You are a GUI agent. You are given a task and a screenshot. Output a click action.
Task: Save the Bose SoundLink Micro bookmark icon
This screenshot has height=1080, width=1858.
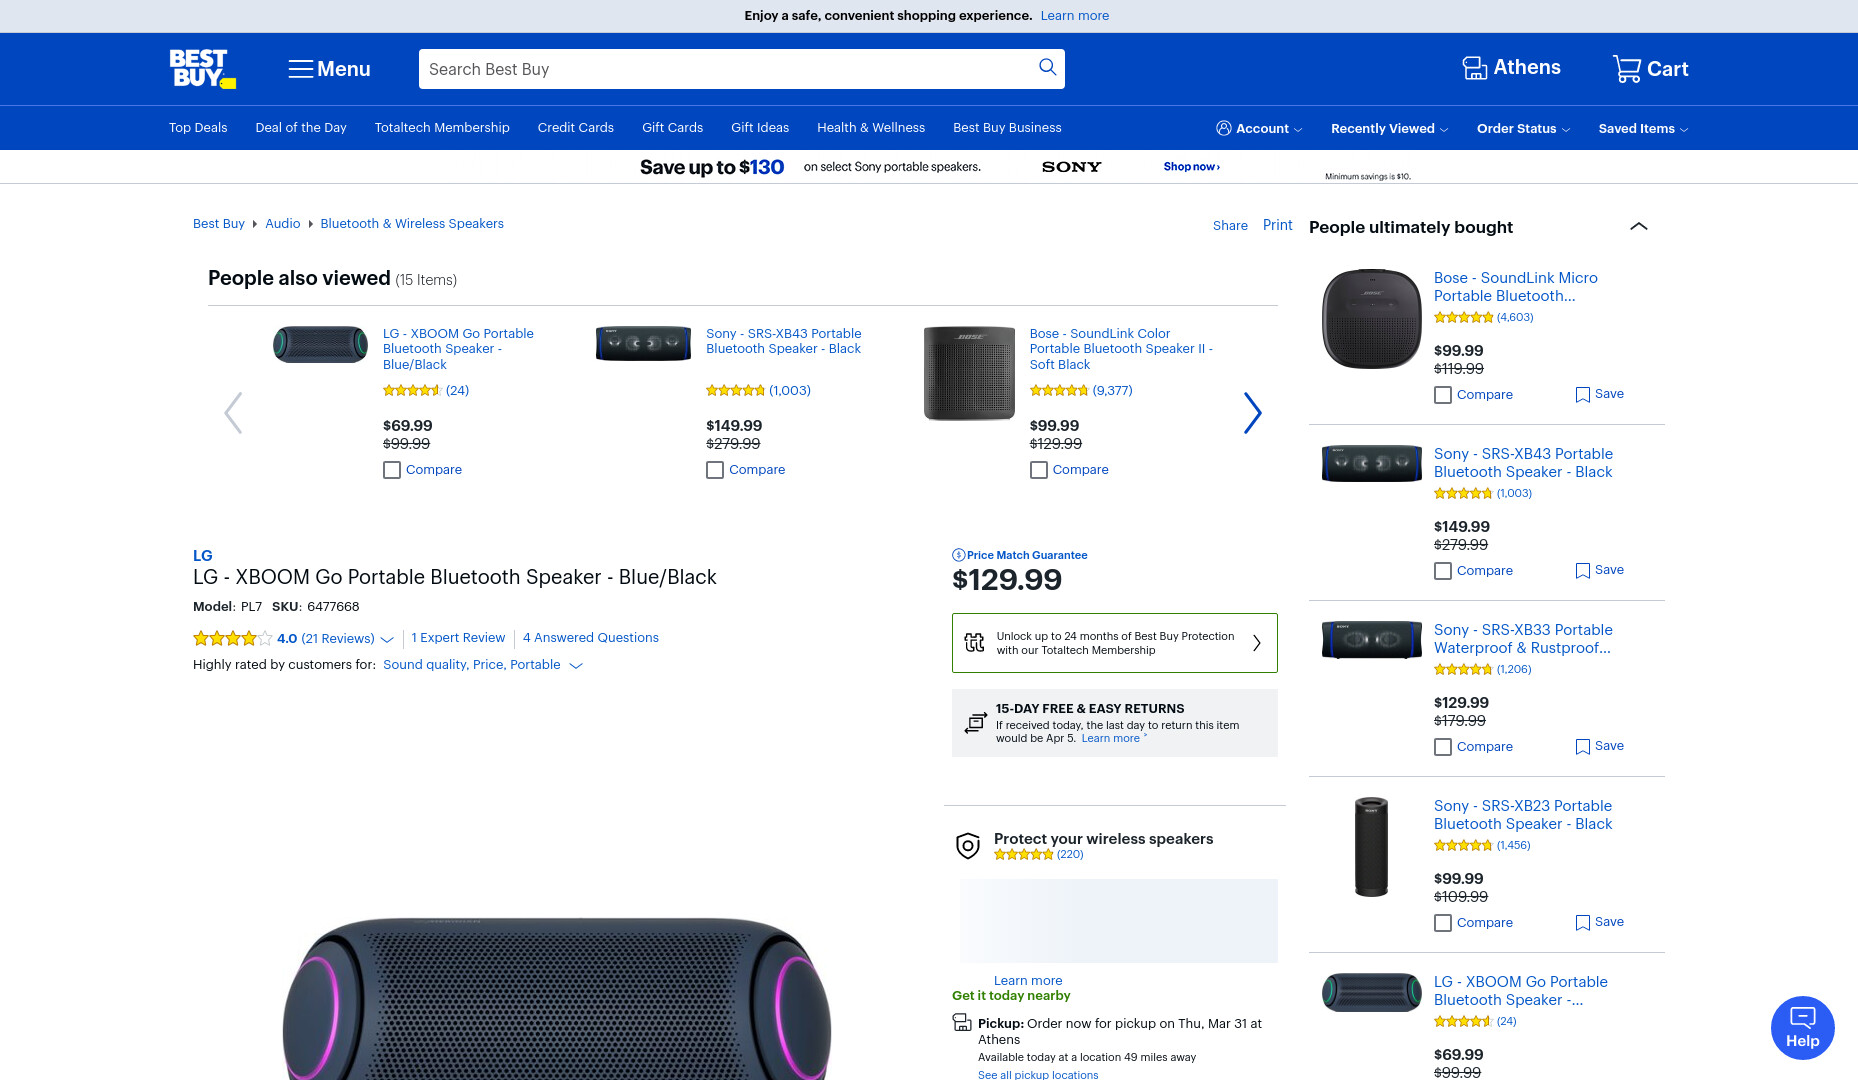1582,395
